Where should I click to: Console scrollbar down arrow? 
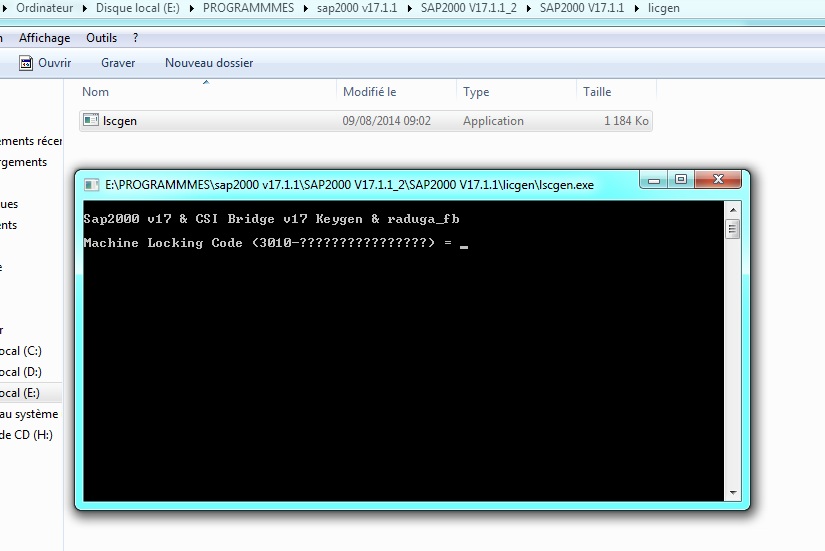[733, 493]
